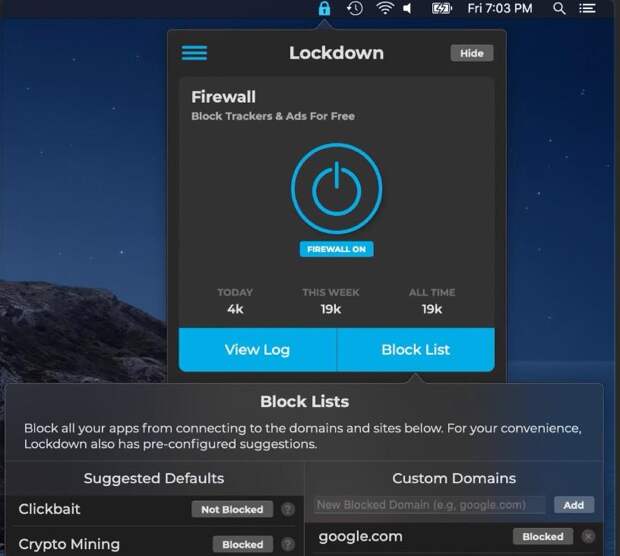Remove google.com from custom domains
This screenshot has width=620, height=556.
588,537
